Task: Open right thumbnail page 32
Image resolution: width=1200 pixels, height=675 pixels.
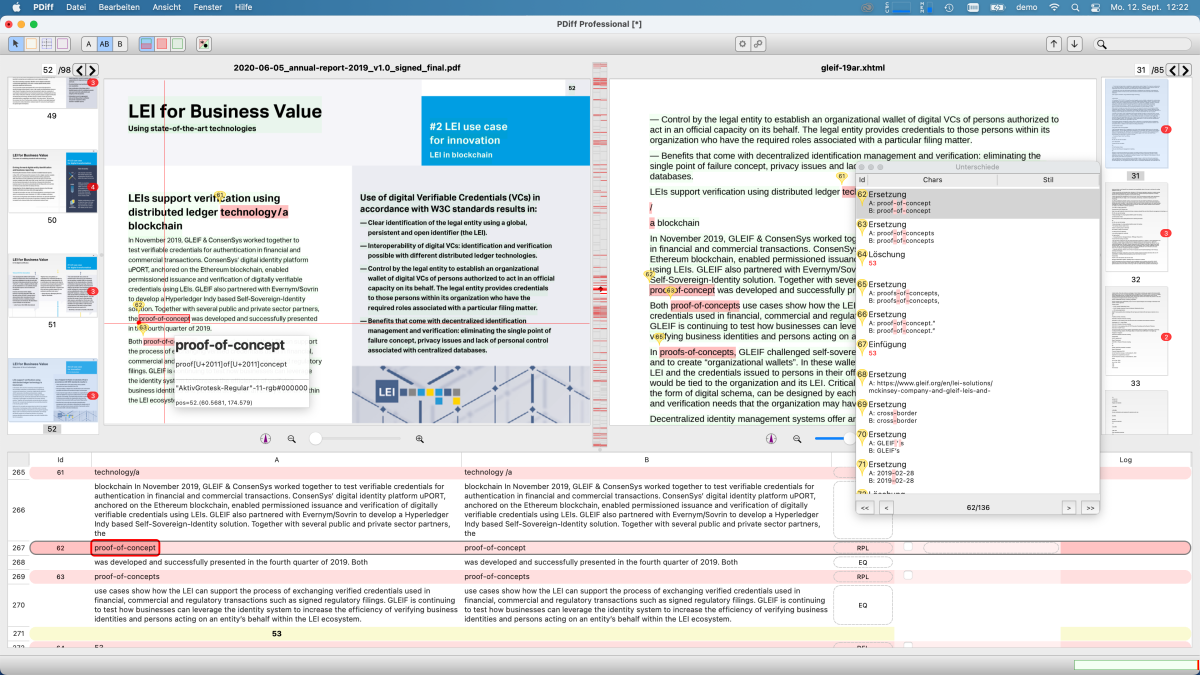Action: (x=1136, y=229)
